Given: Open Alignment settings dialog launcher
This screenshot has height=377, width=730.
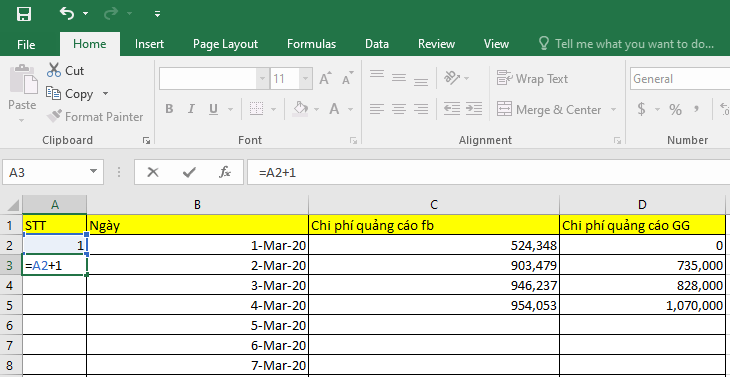Looking at the screenshot, I should click(x=617, y=140).
